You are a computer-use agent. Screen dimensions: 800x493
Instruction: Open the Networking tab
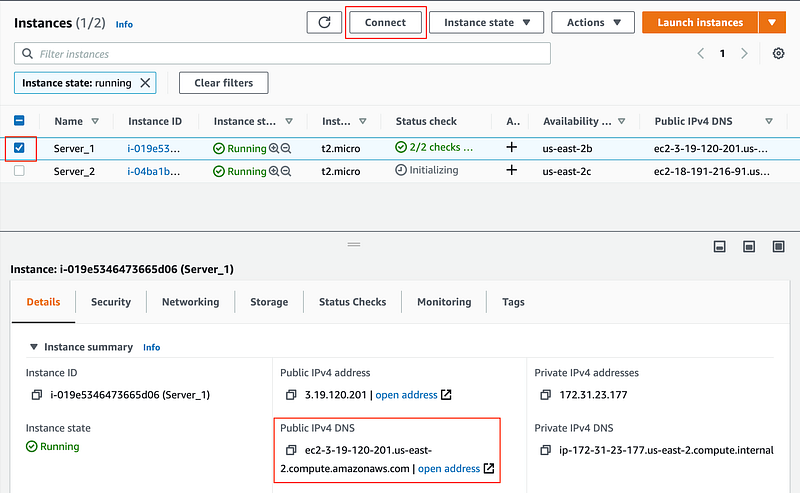pyautogui.click(x=190, y=302)
